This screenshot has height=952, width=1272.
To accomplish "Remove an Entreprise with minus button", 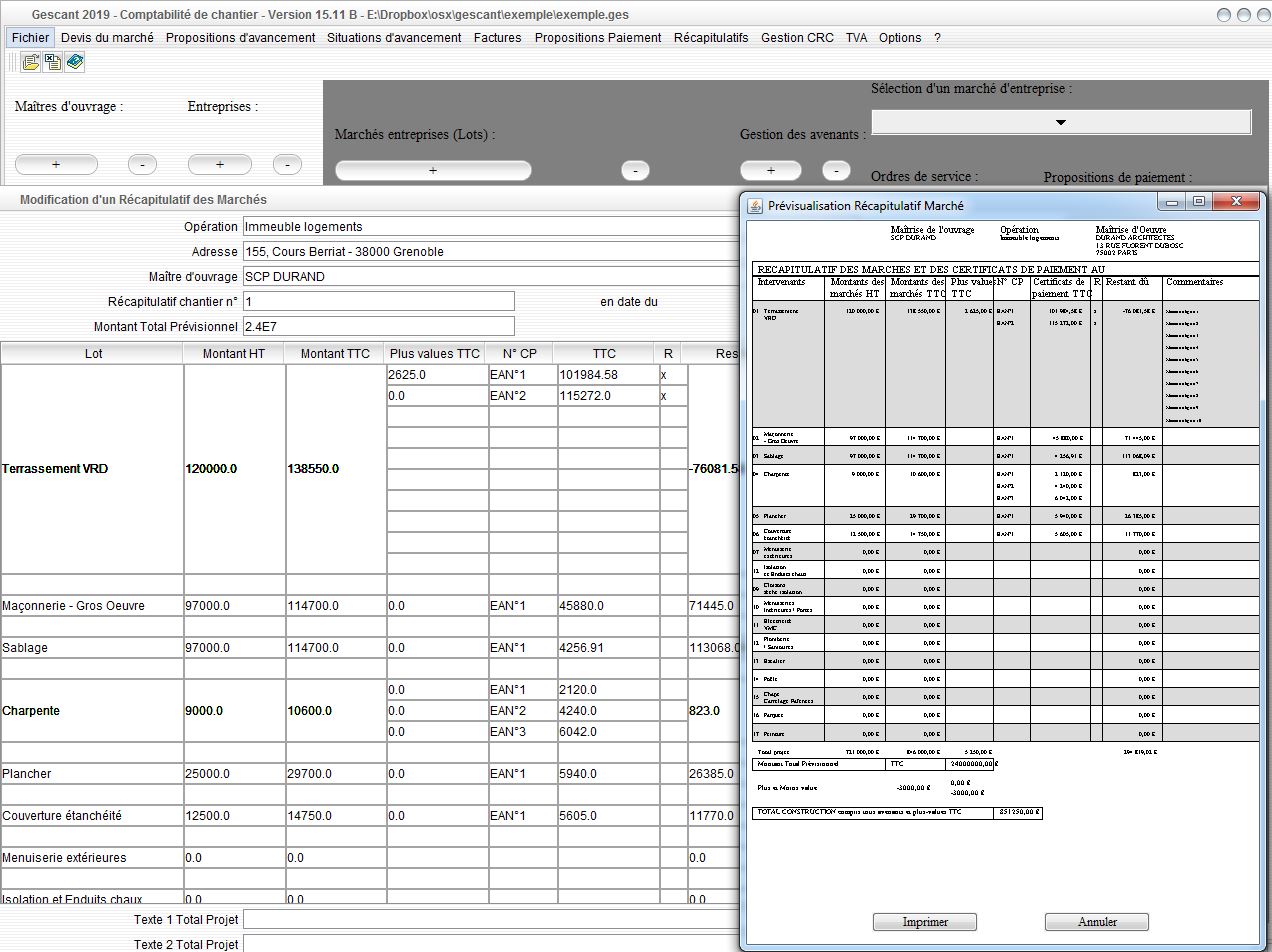I will click(x=287, y=165).
